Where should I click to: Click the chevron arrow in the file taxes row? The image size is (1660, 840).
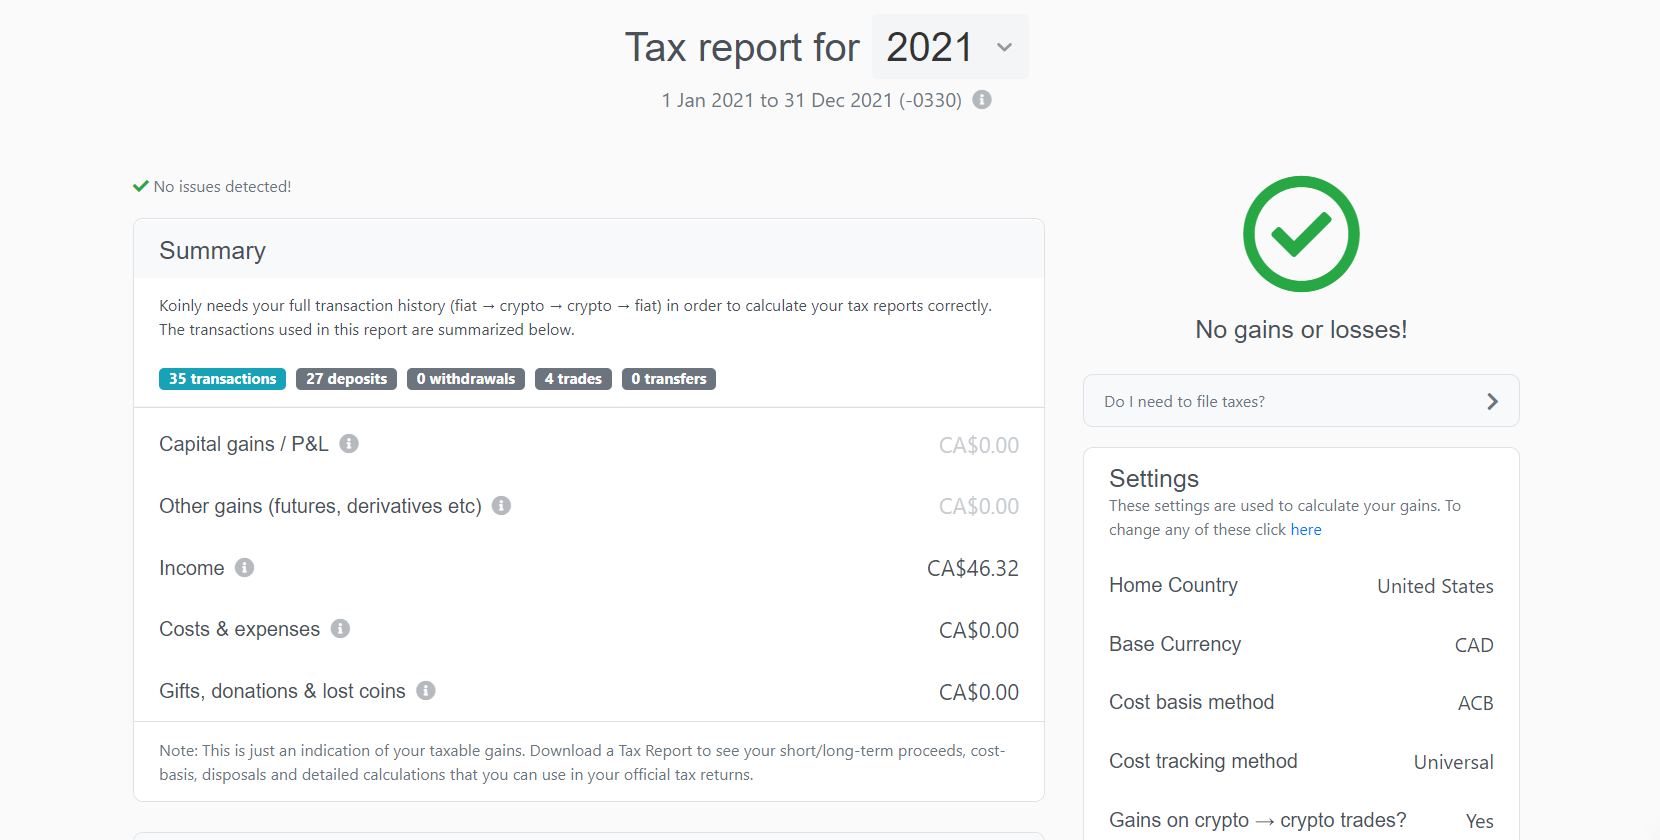1492,401
